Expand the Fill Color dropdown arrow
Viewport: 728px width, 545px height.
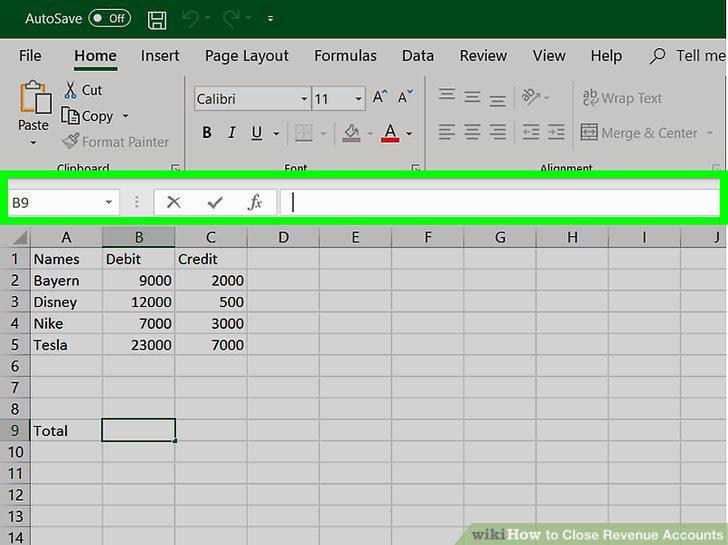tap(370, 134)
